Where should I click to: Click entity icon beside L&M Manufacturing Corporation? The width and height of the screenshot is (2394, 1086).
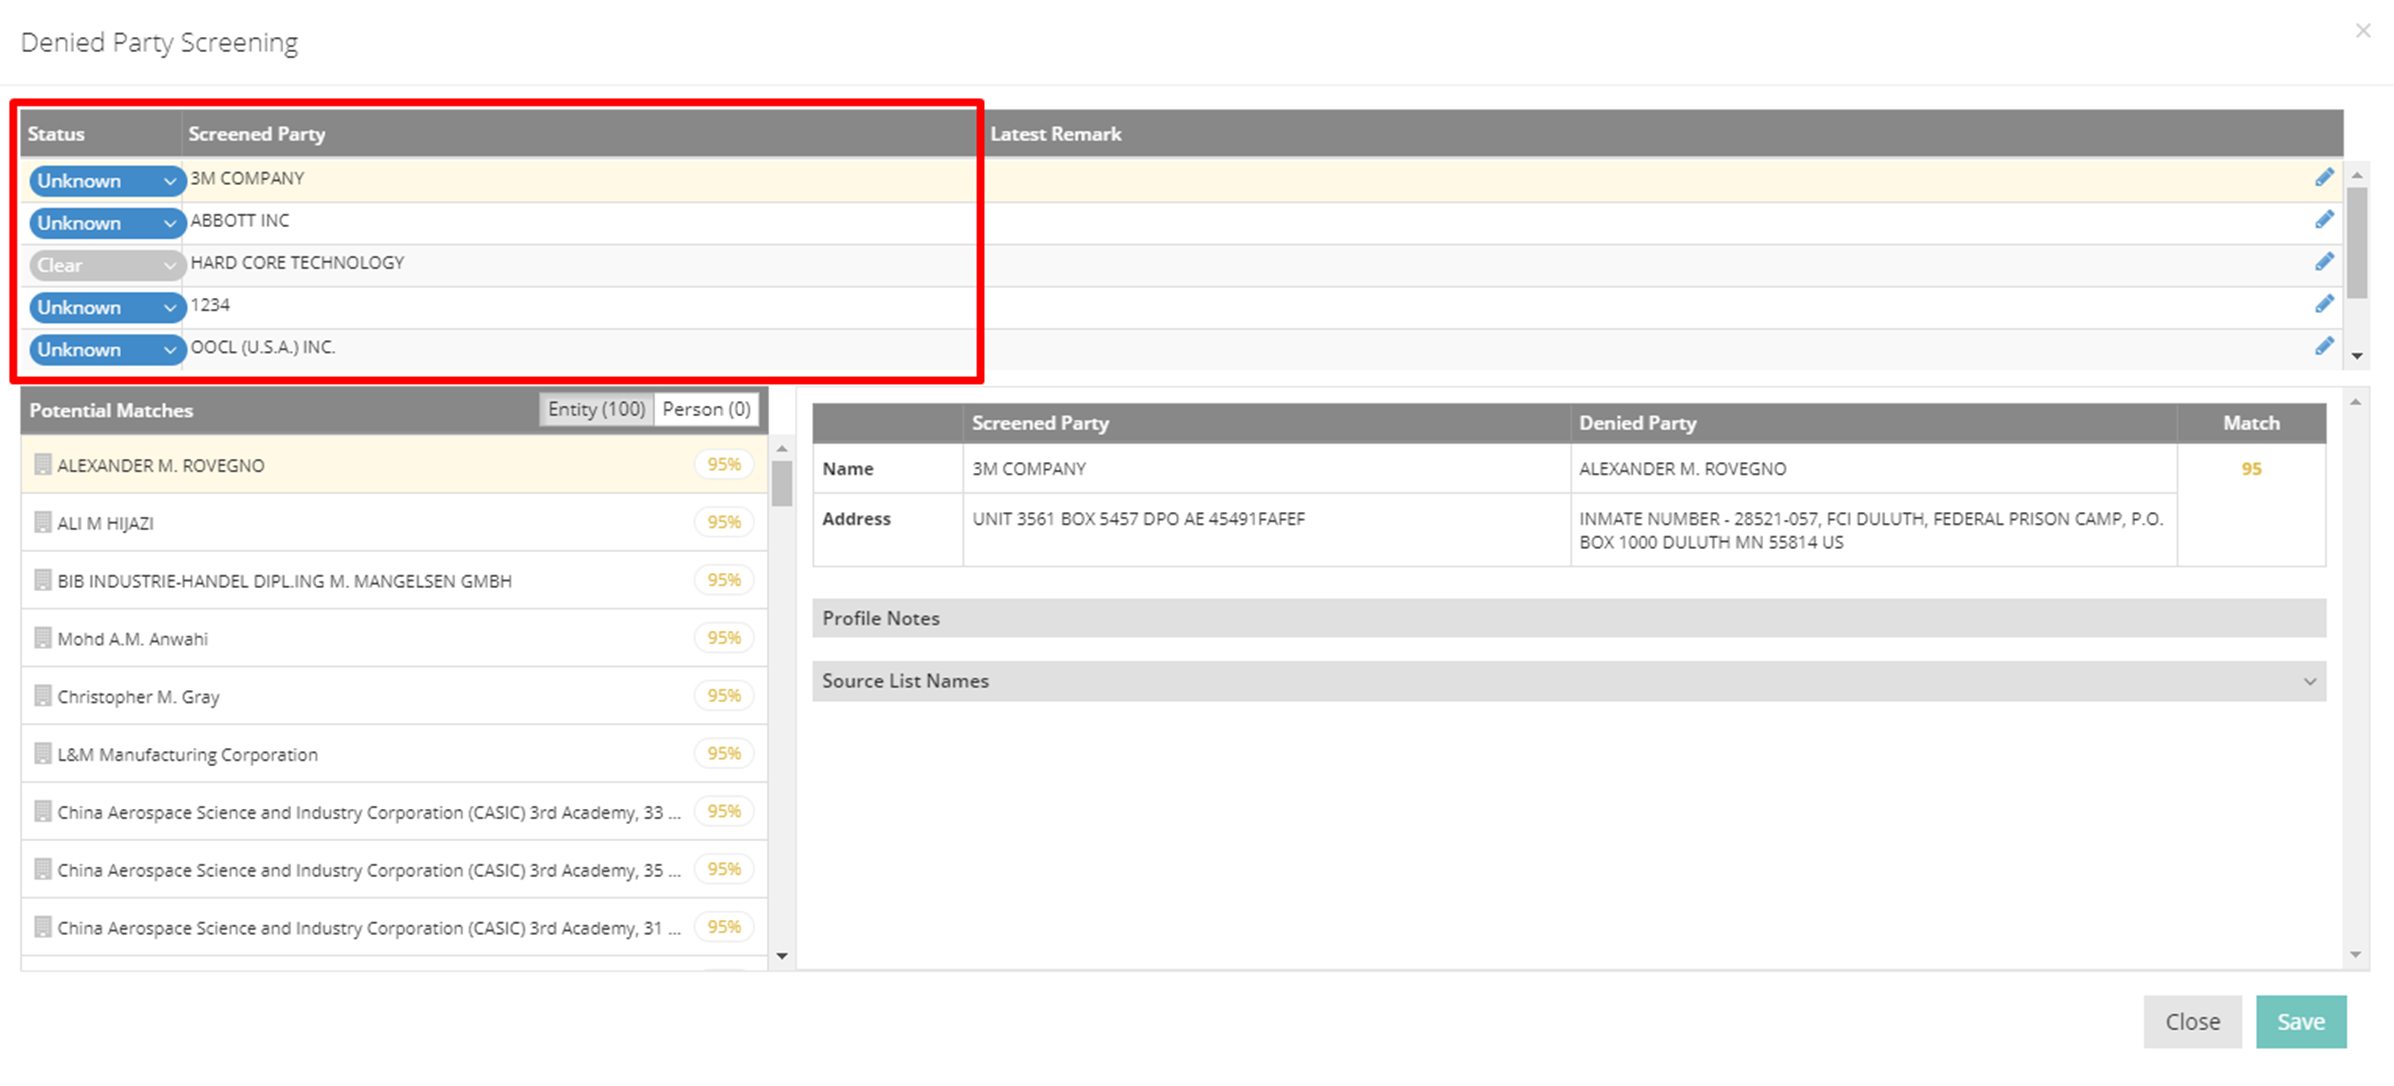[42, 754]
